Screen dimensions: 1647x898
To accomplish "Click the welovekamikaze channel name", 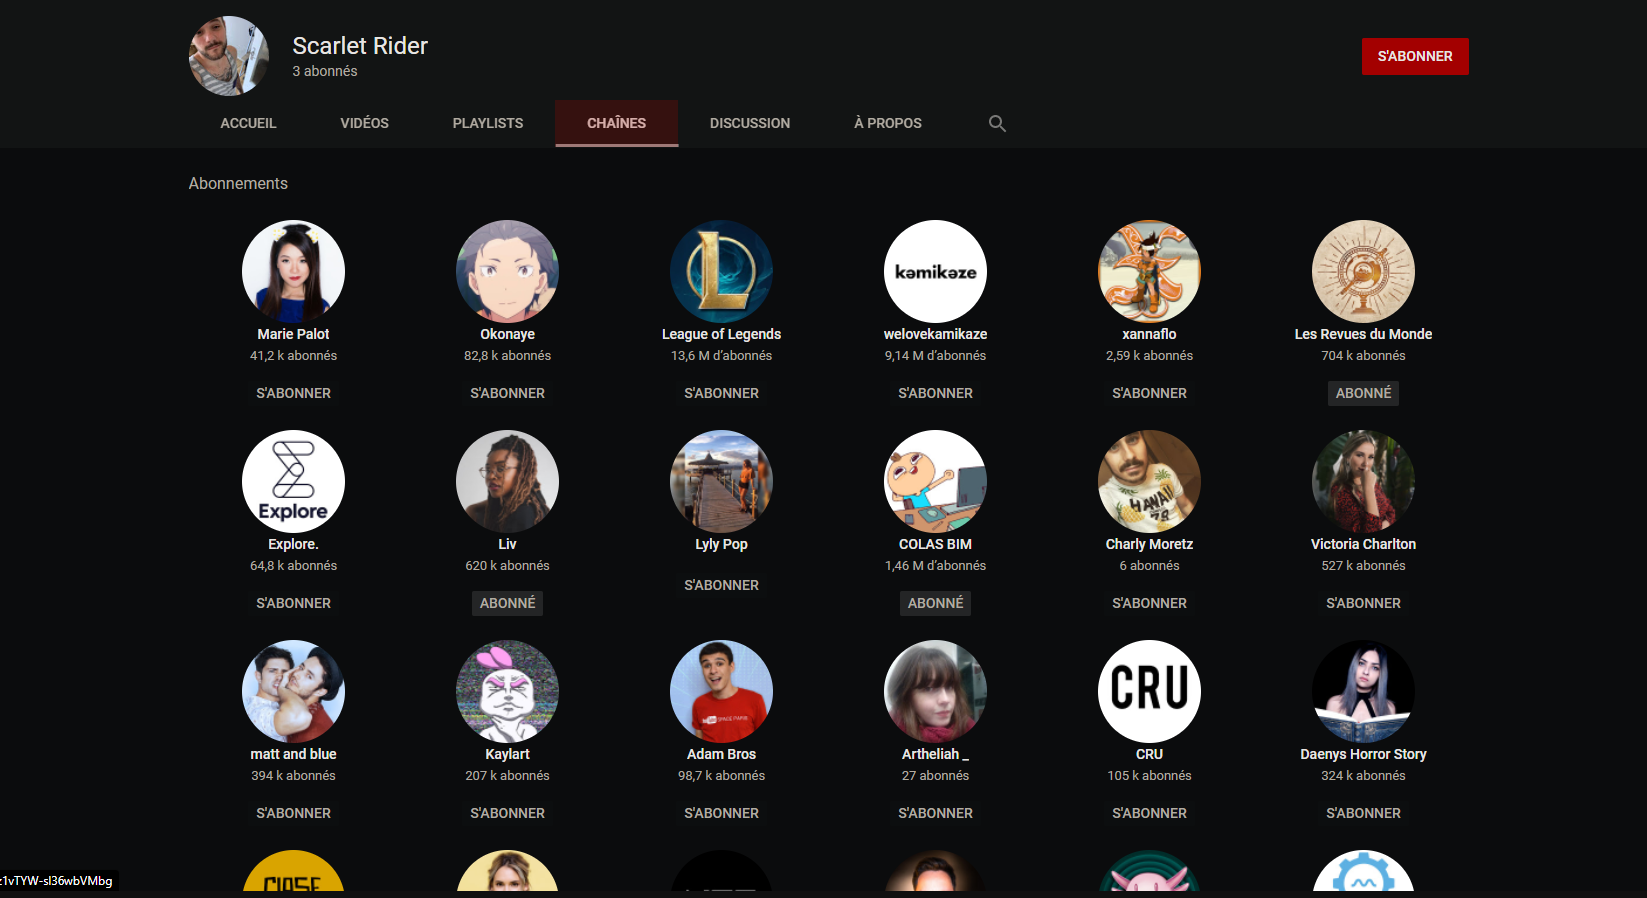I will point(935,334).
